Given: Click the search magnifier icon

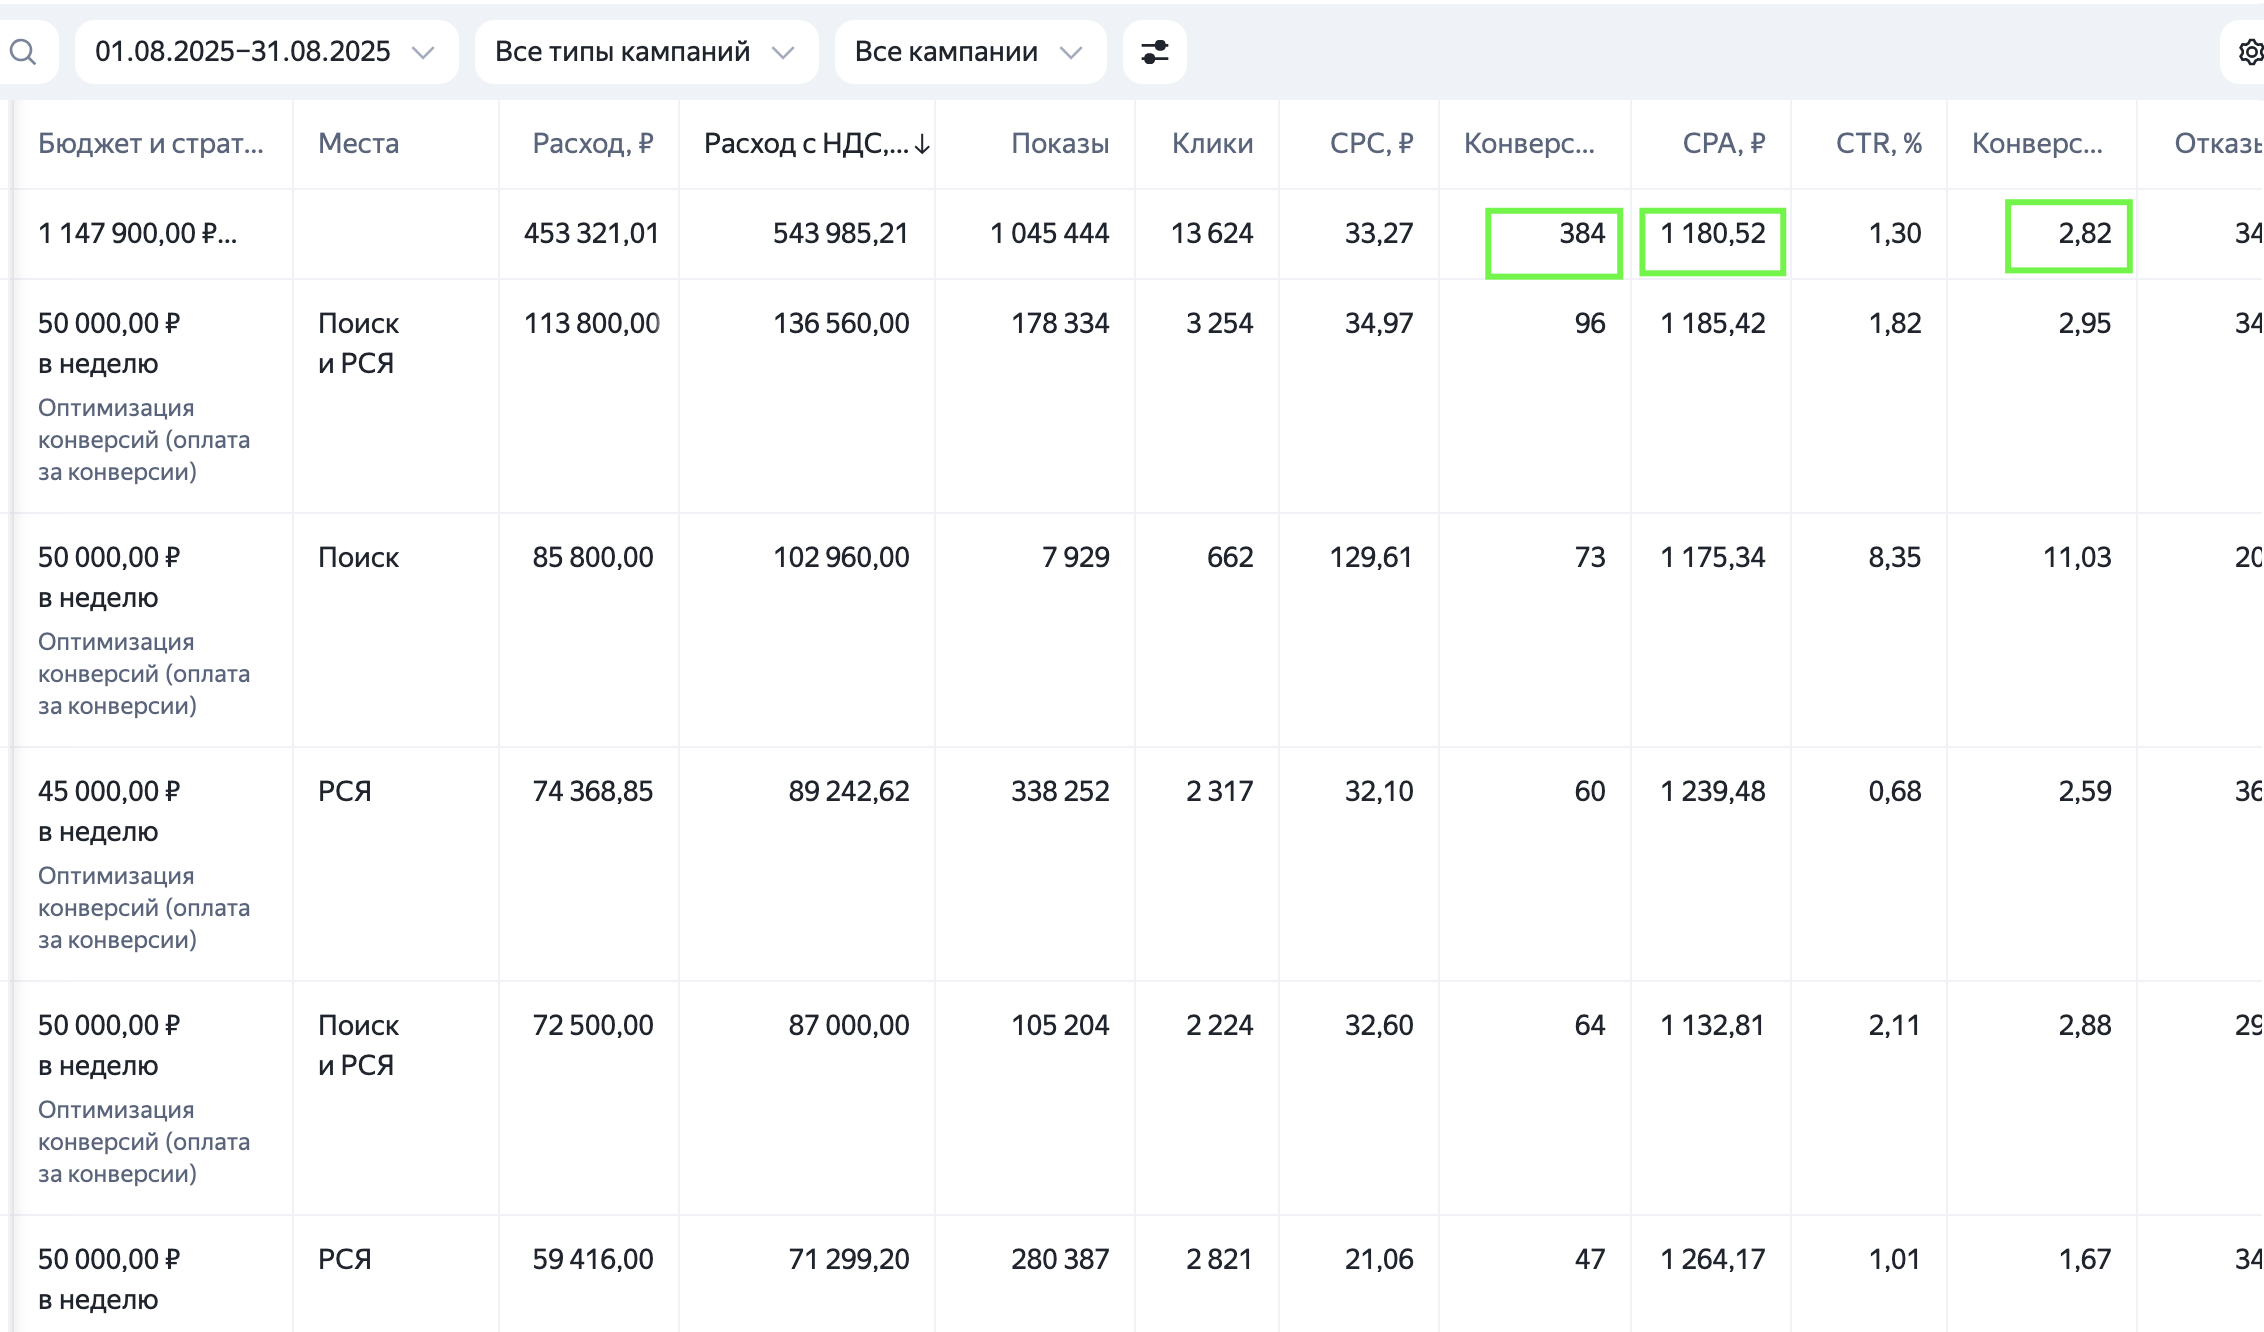Looking at the screenshot, I should (23, 52).
